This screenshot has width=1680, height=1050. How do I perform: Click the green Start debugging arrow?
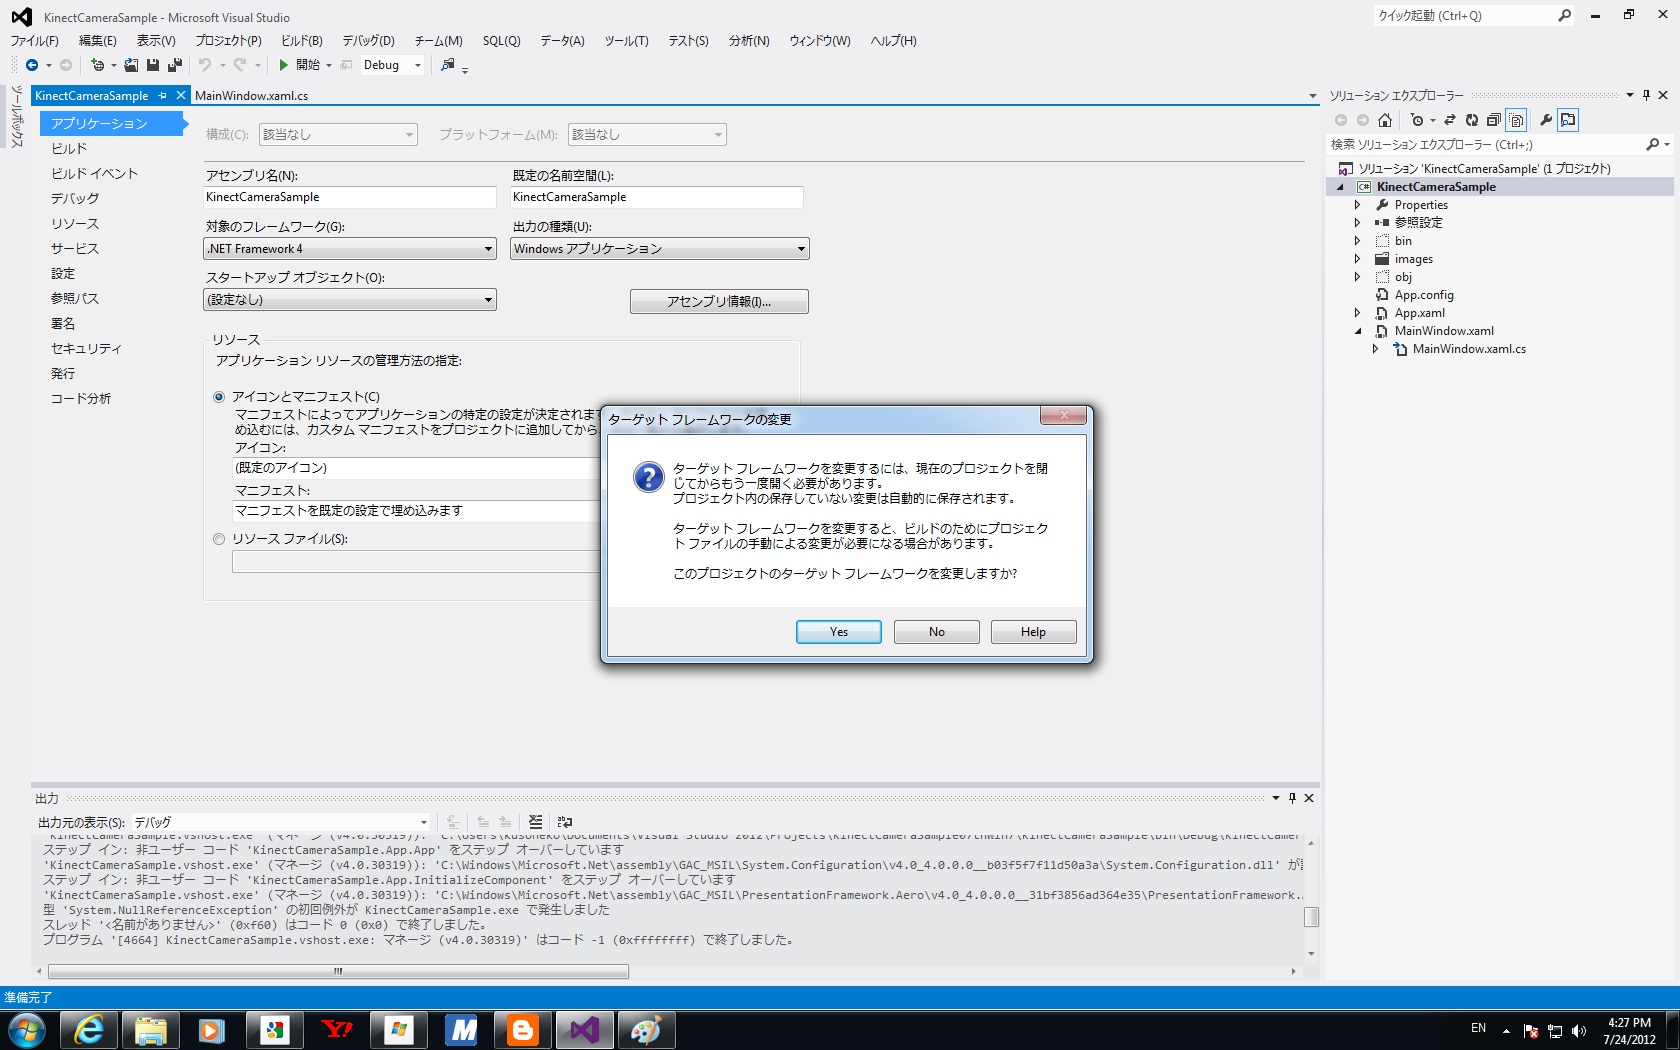pos(284,65)
